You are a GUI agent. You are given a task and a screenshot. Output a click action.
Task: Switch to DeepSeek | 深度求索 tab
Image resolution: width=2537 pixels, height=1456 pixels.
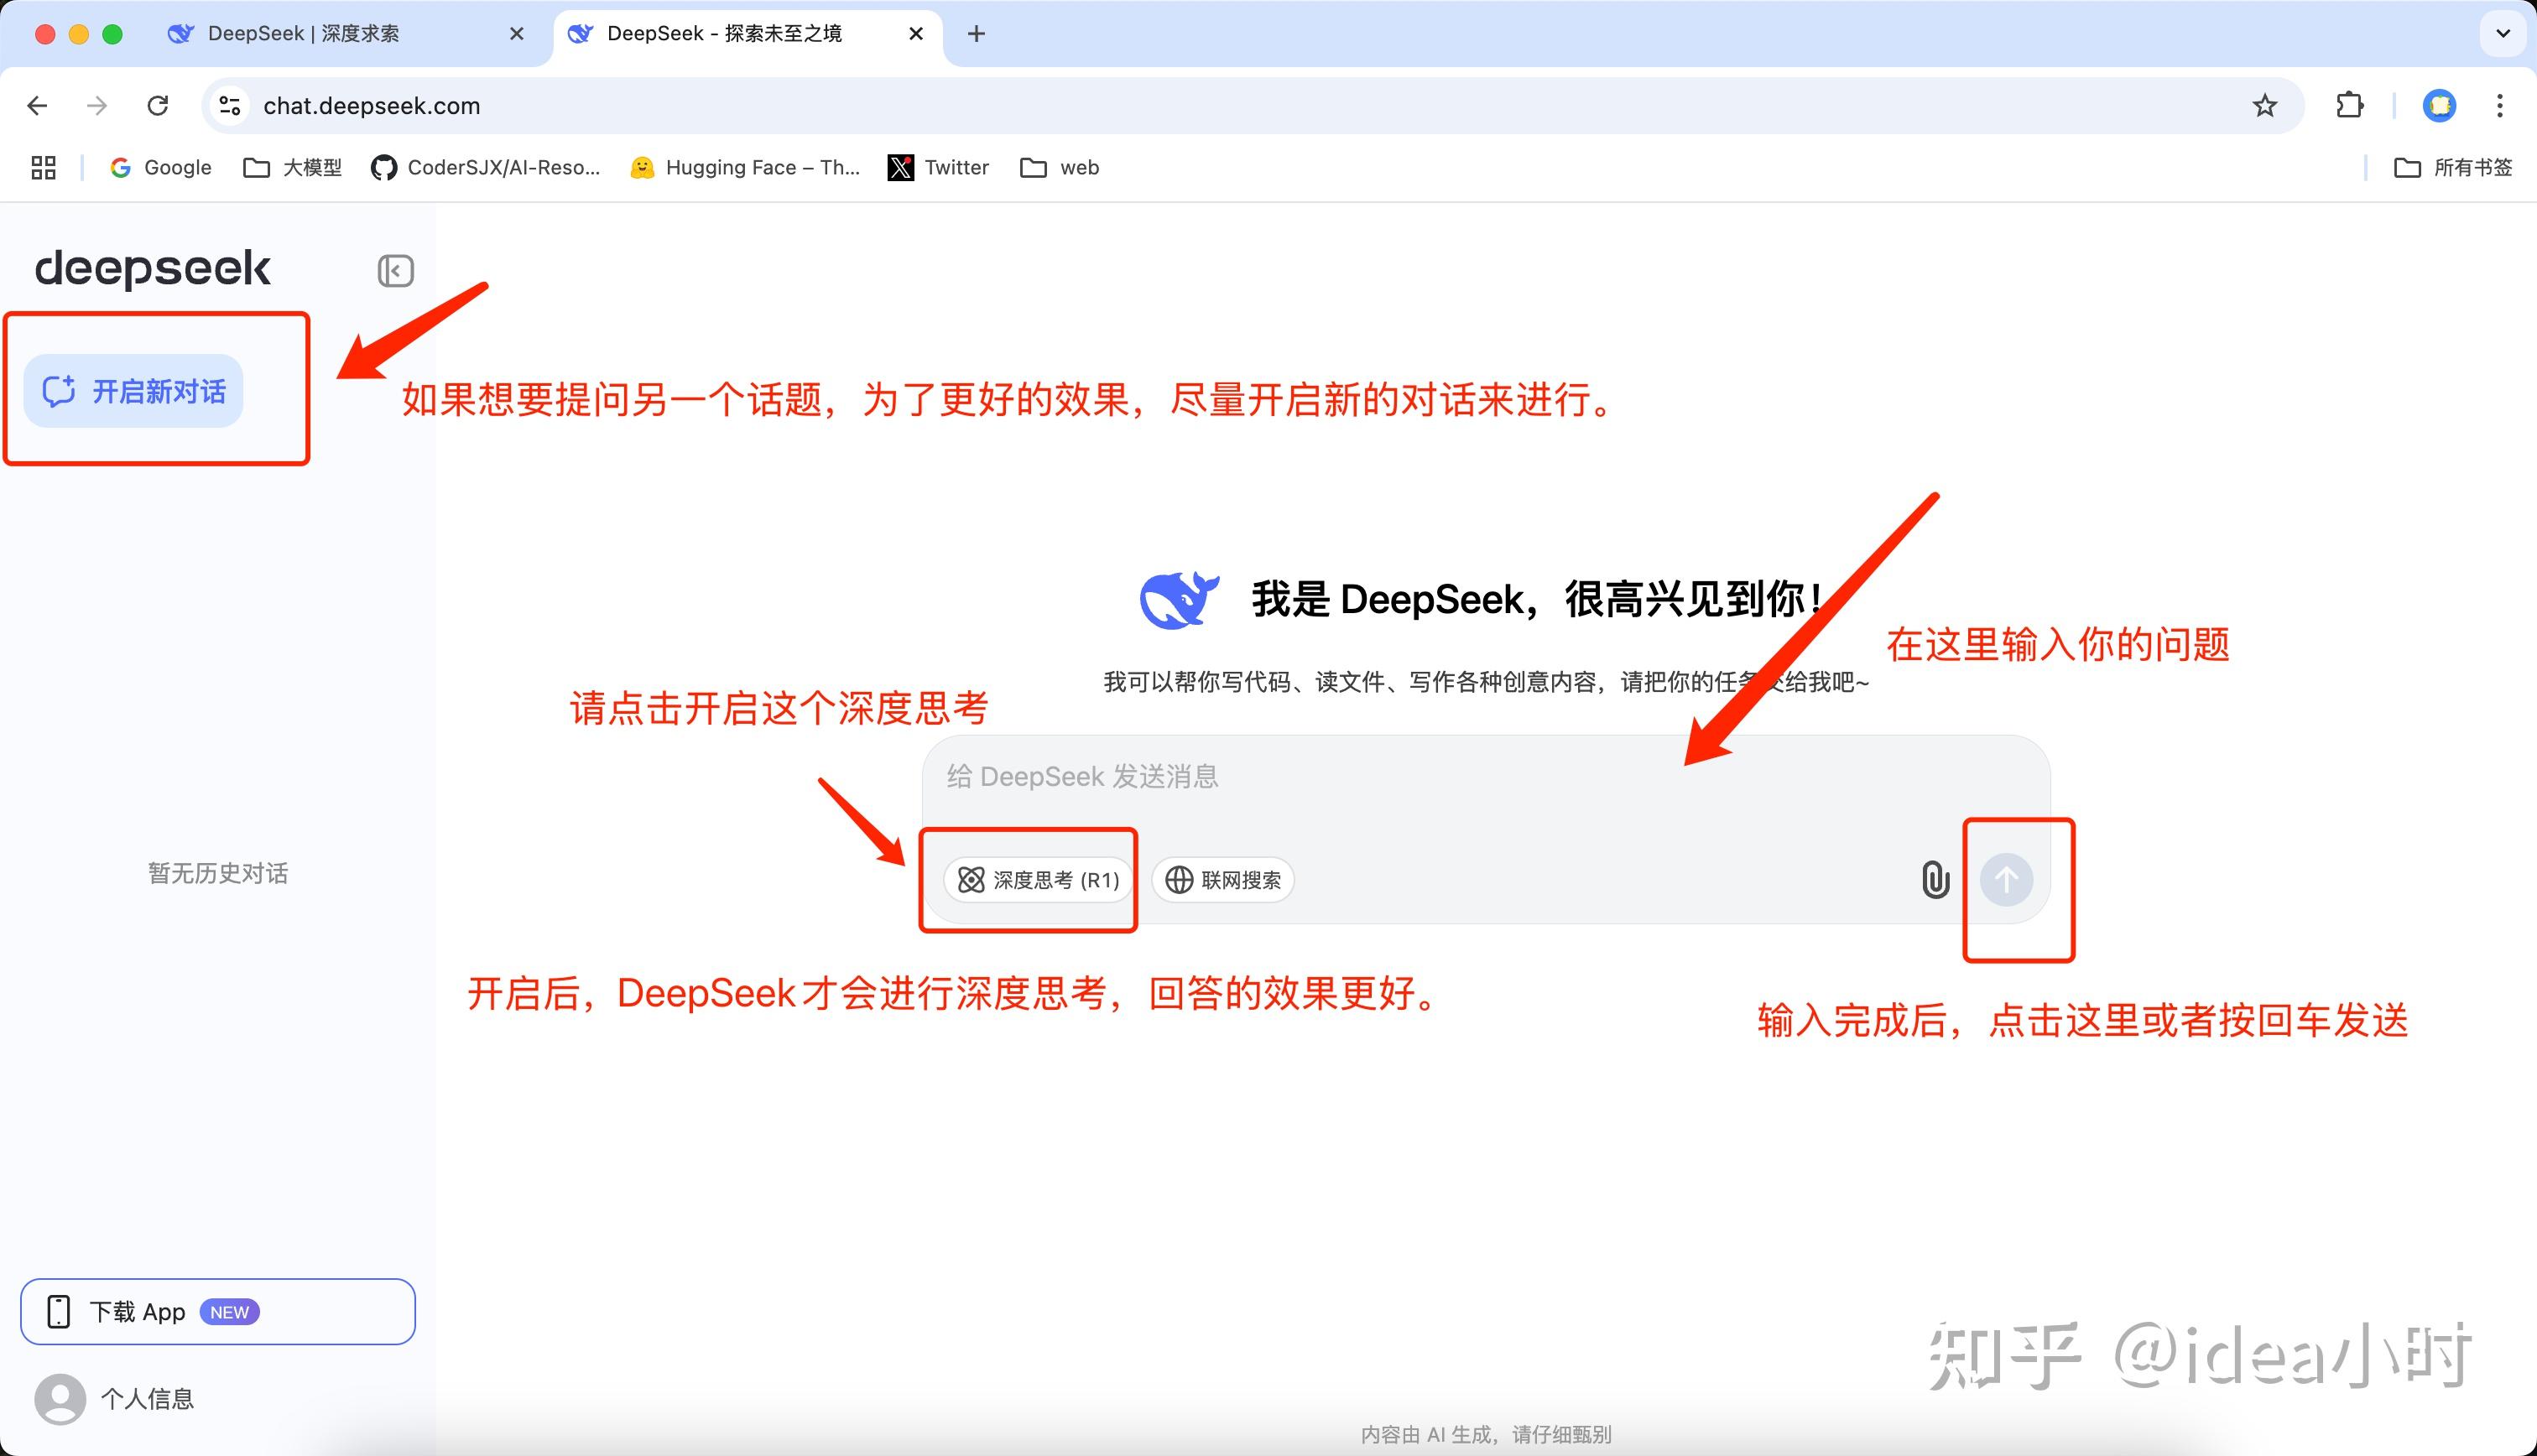pos(303,34)
